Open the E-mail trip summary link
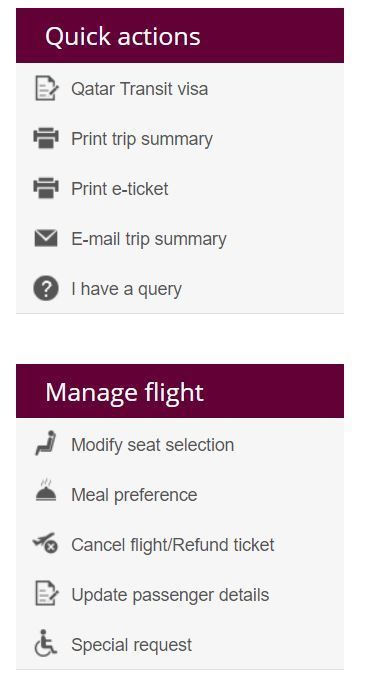Viewport: 369px width, 684px height. pyautogui.click(x=149, y=239)
